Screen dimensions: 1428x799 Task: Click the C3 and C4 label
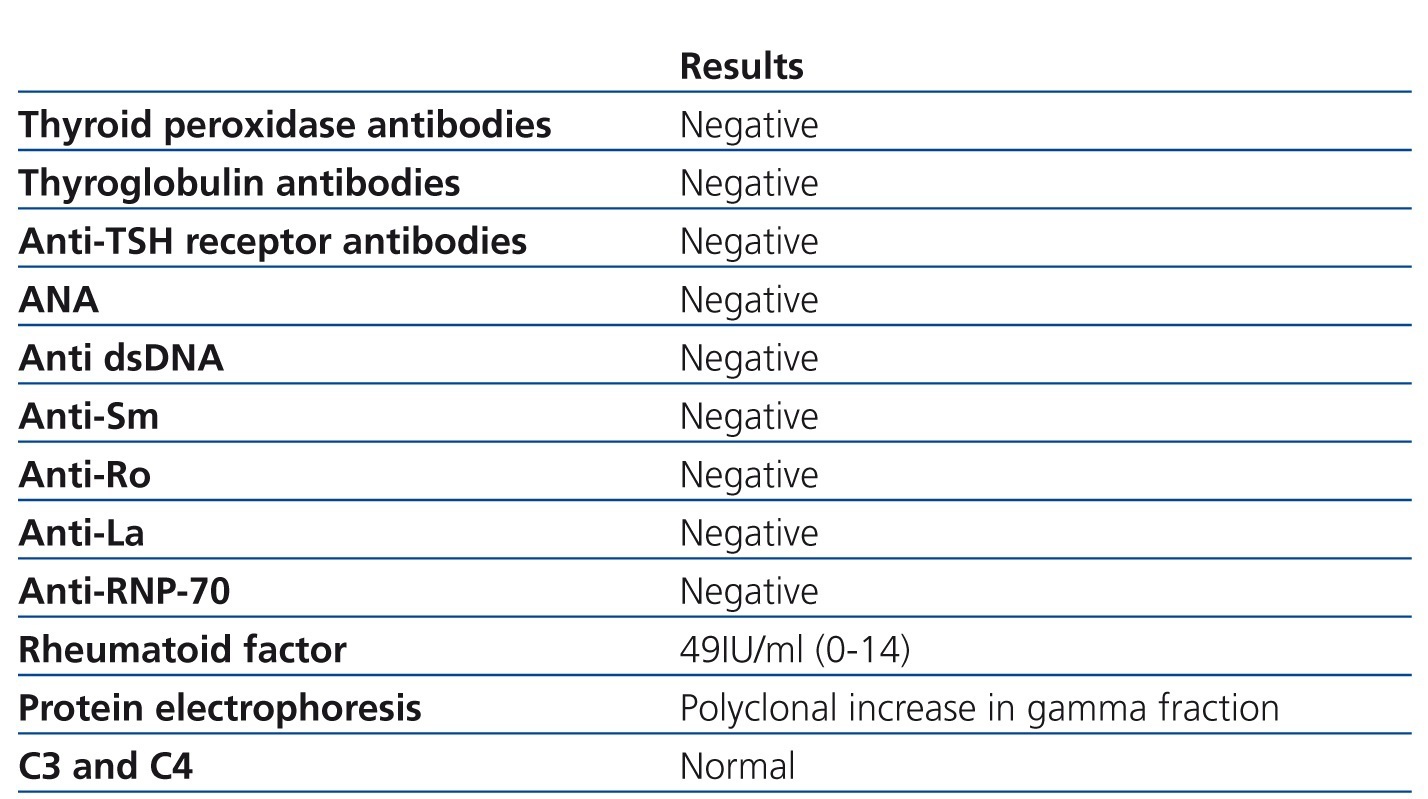coord(106,766)
